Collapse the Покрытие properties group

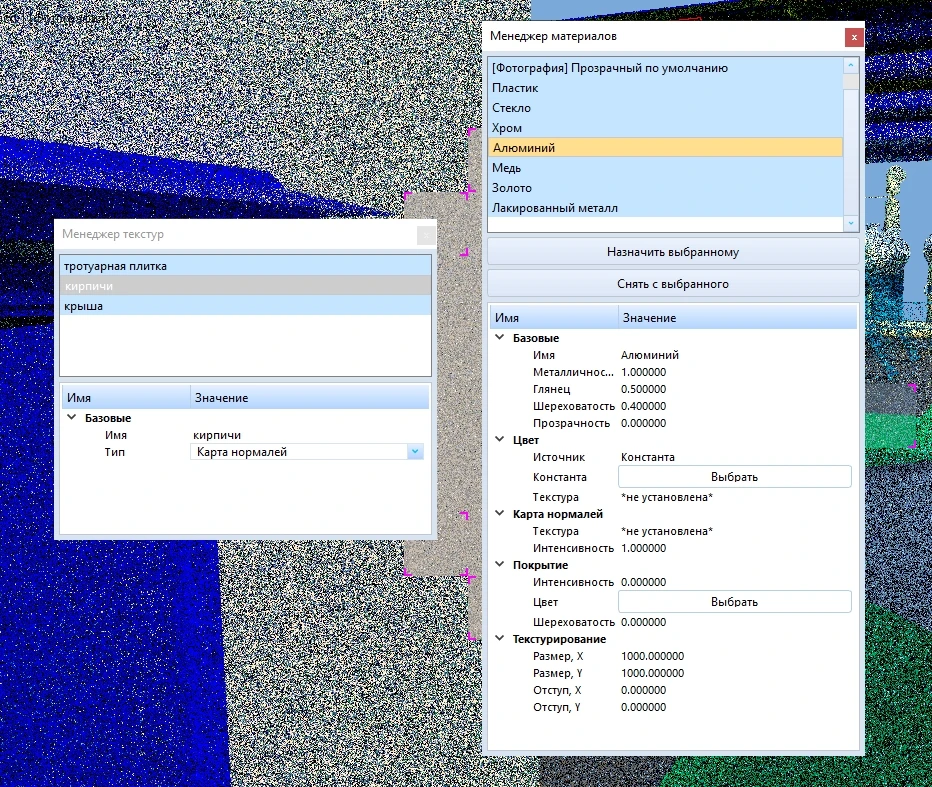tap(500, 565)
